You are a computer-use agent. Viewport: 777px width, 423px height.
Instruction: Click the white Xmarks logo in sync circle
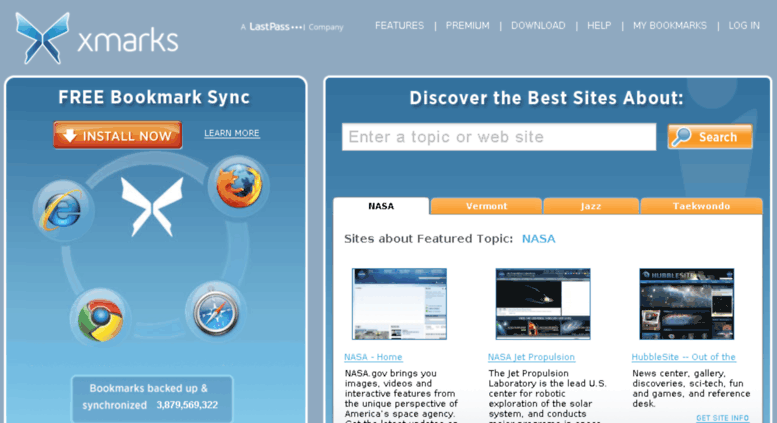[152, 207]
